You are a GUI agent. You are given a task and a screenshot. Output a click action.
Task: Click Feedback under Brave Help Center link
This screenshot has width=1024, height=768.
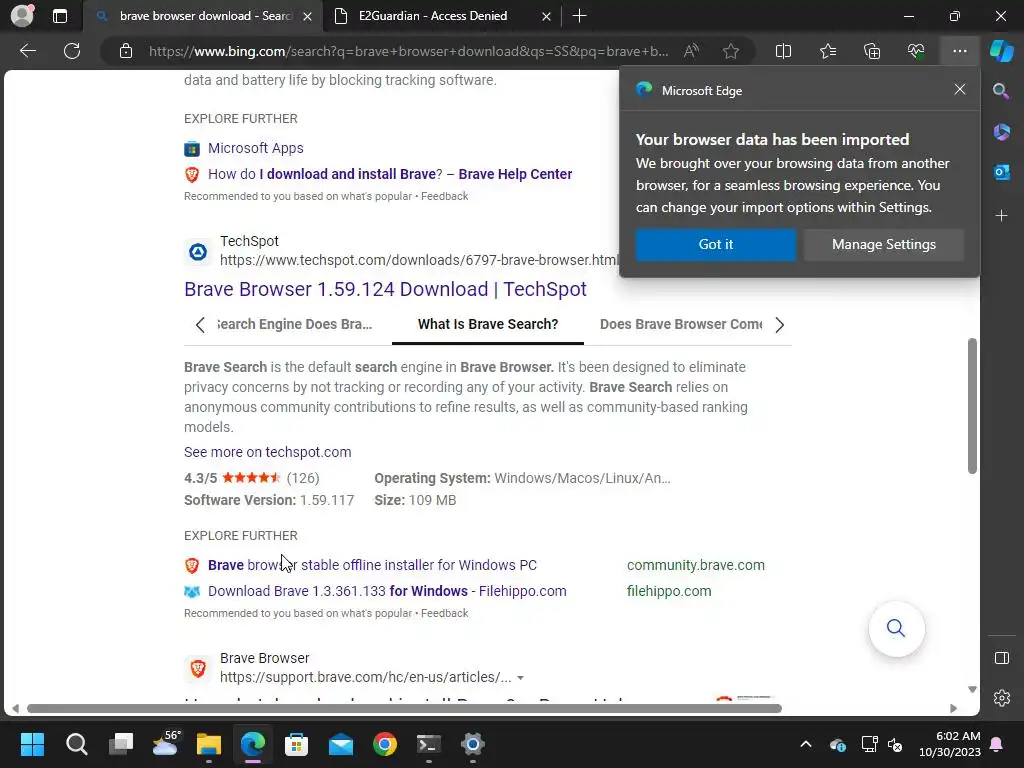pyautogui.click(x=444, y=196)
